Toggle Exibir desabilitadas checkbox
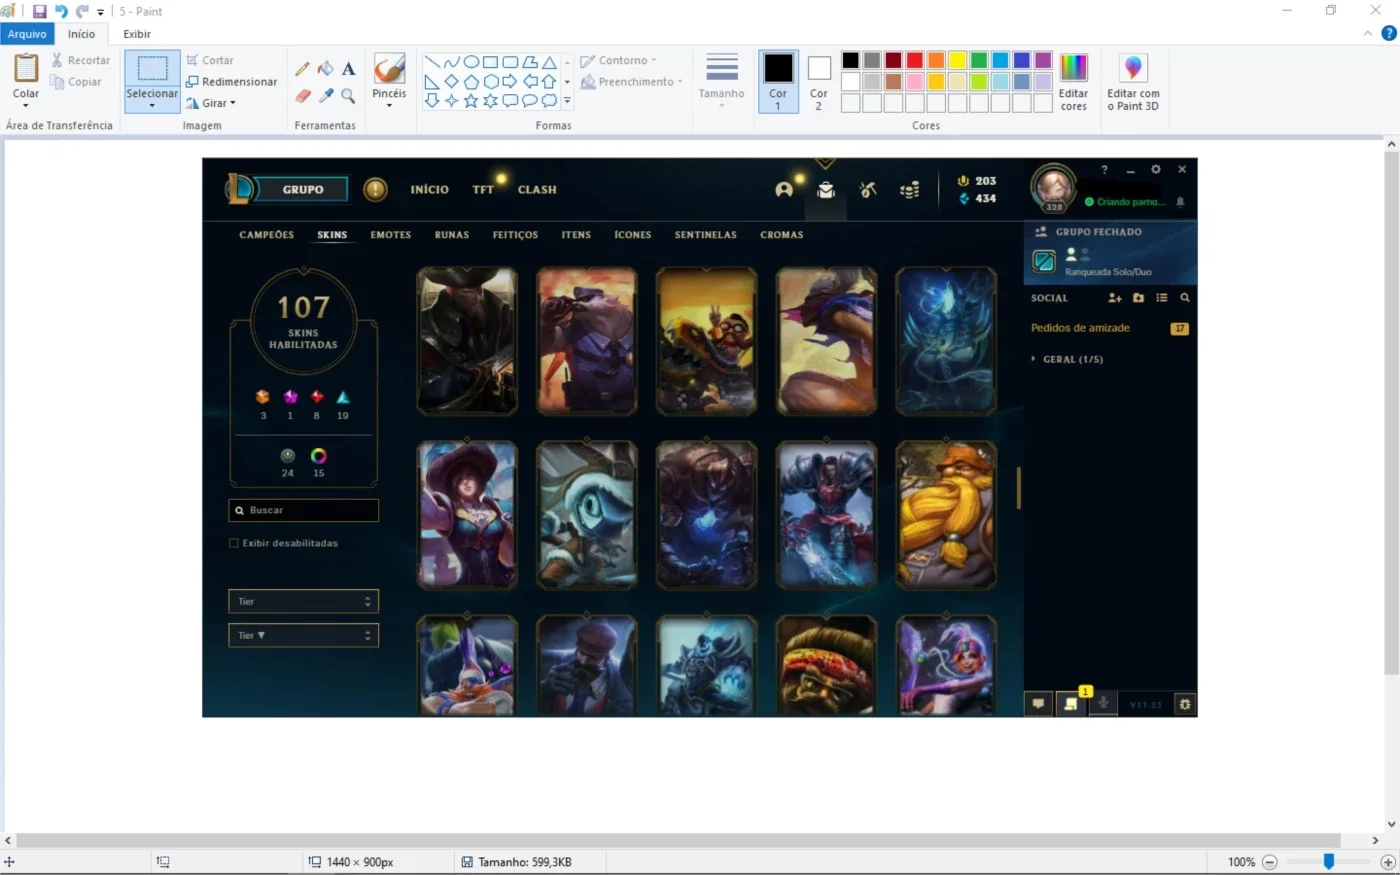 tap(234, 543)
